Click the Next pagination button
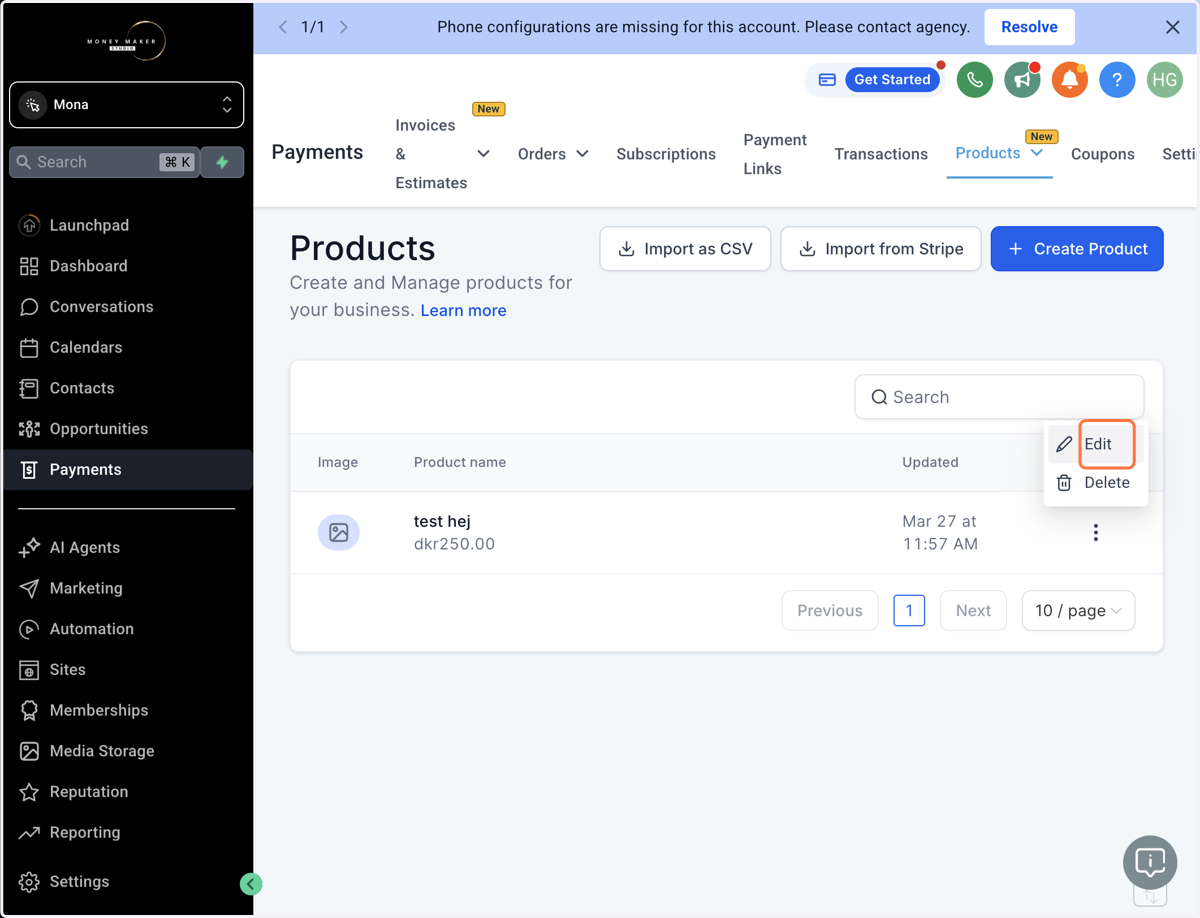The image size is (1200, 918). click(973, 610)
